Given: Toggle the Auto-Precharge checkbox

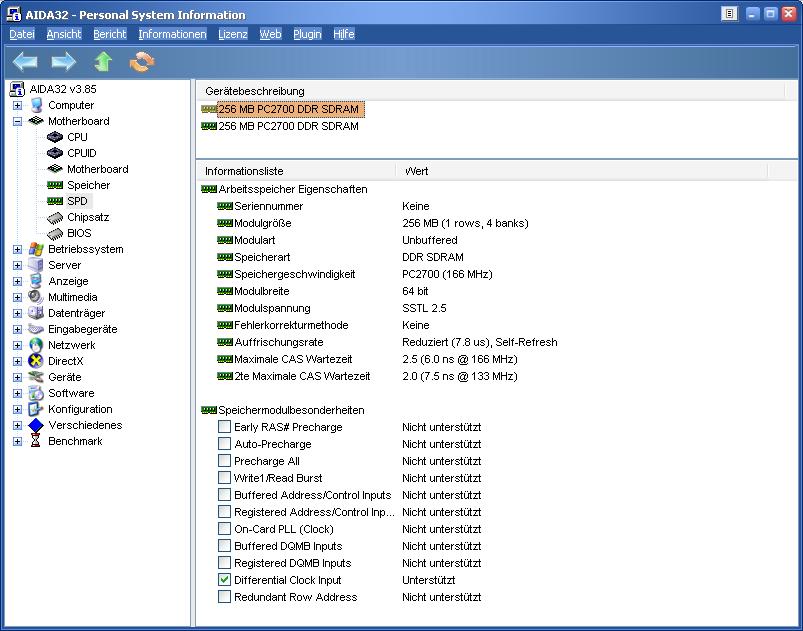Looking at the screenshot, I should (x=224, y=444).
